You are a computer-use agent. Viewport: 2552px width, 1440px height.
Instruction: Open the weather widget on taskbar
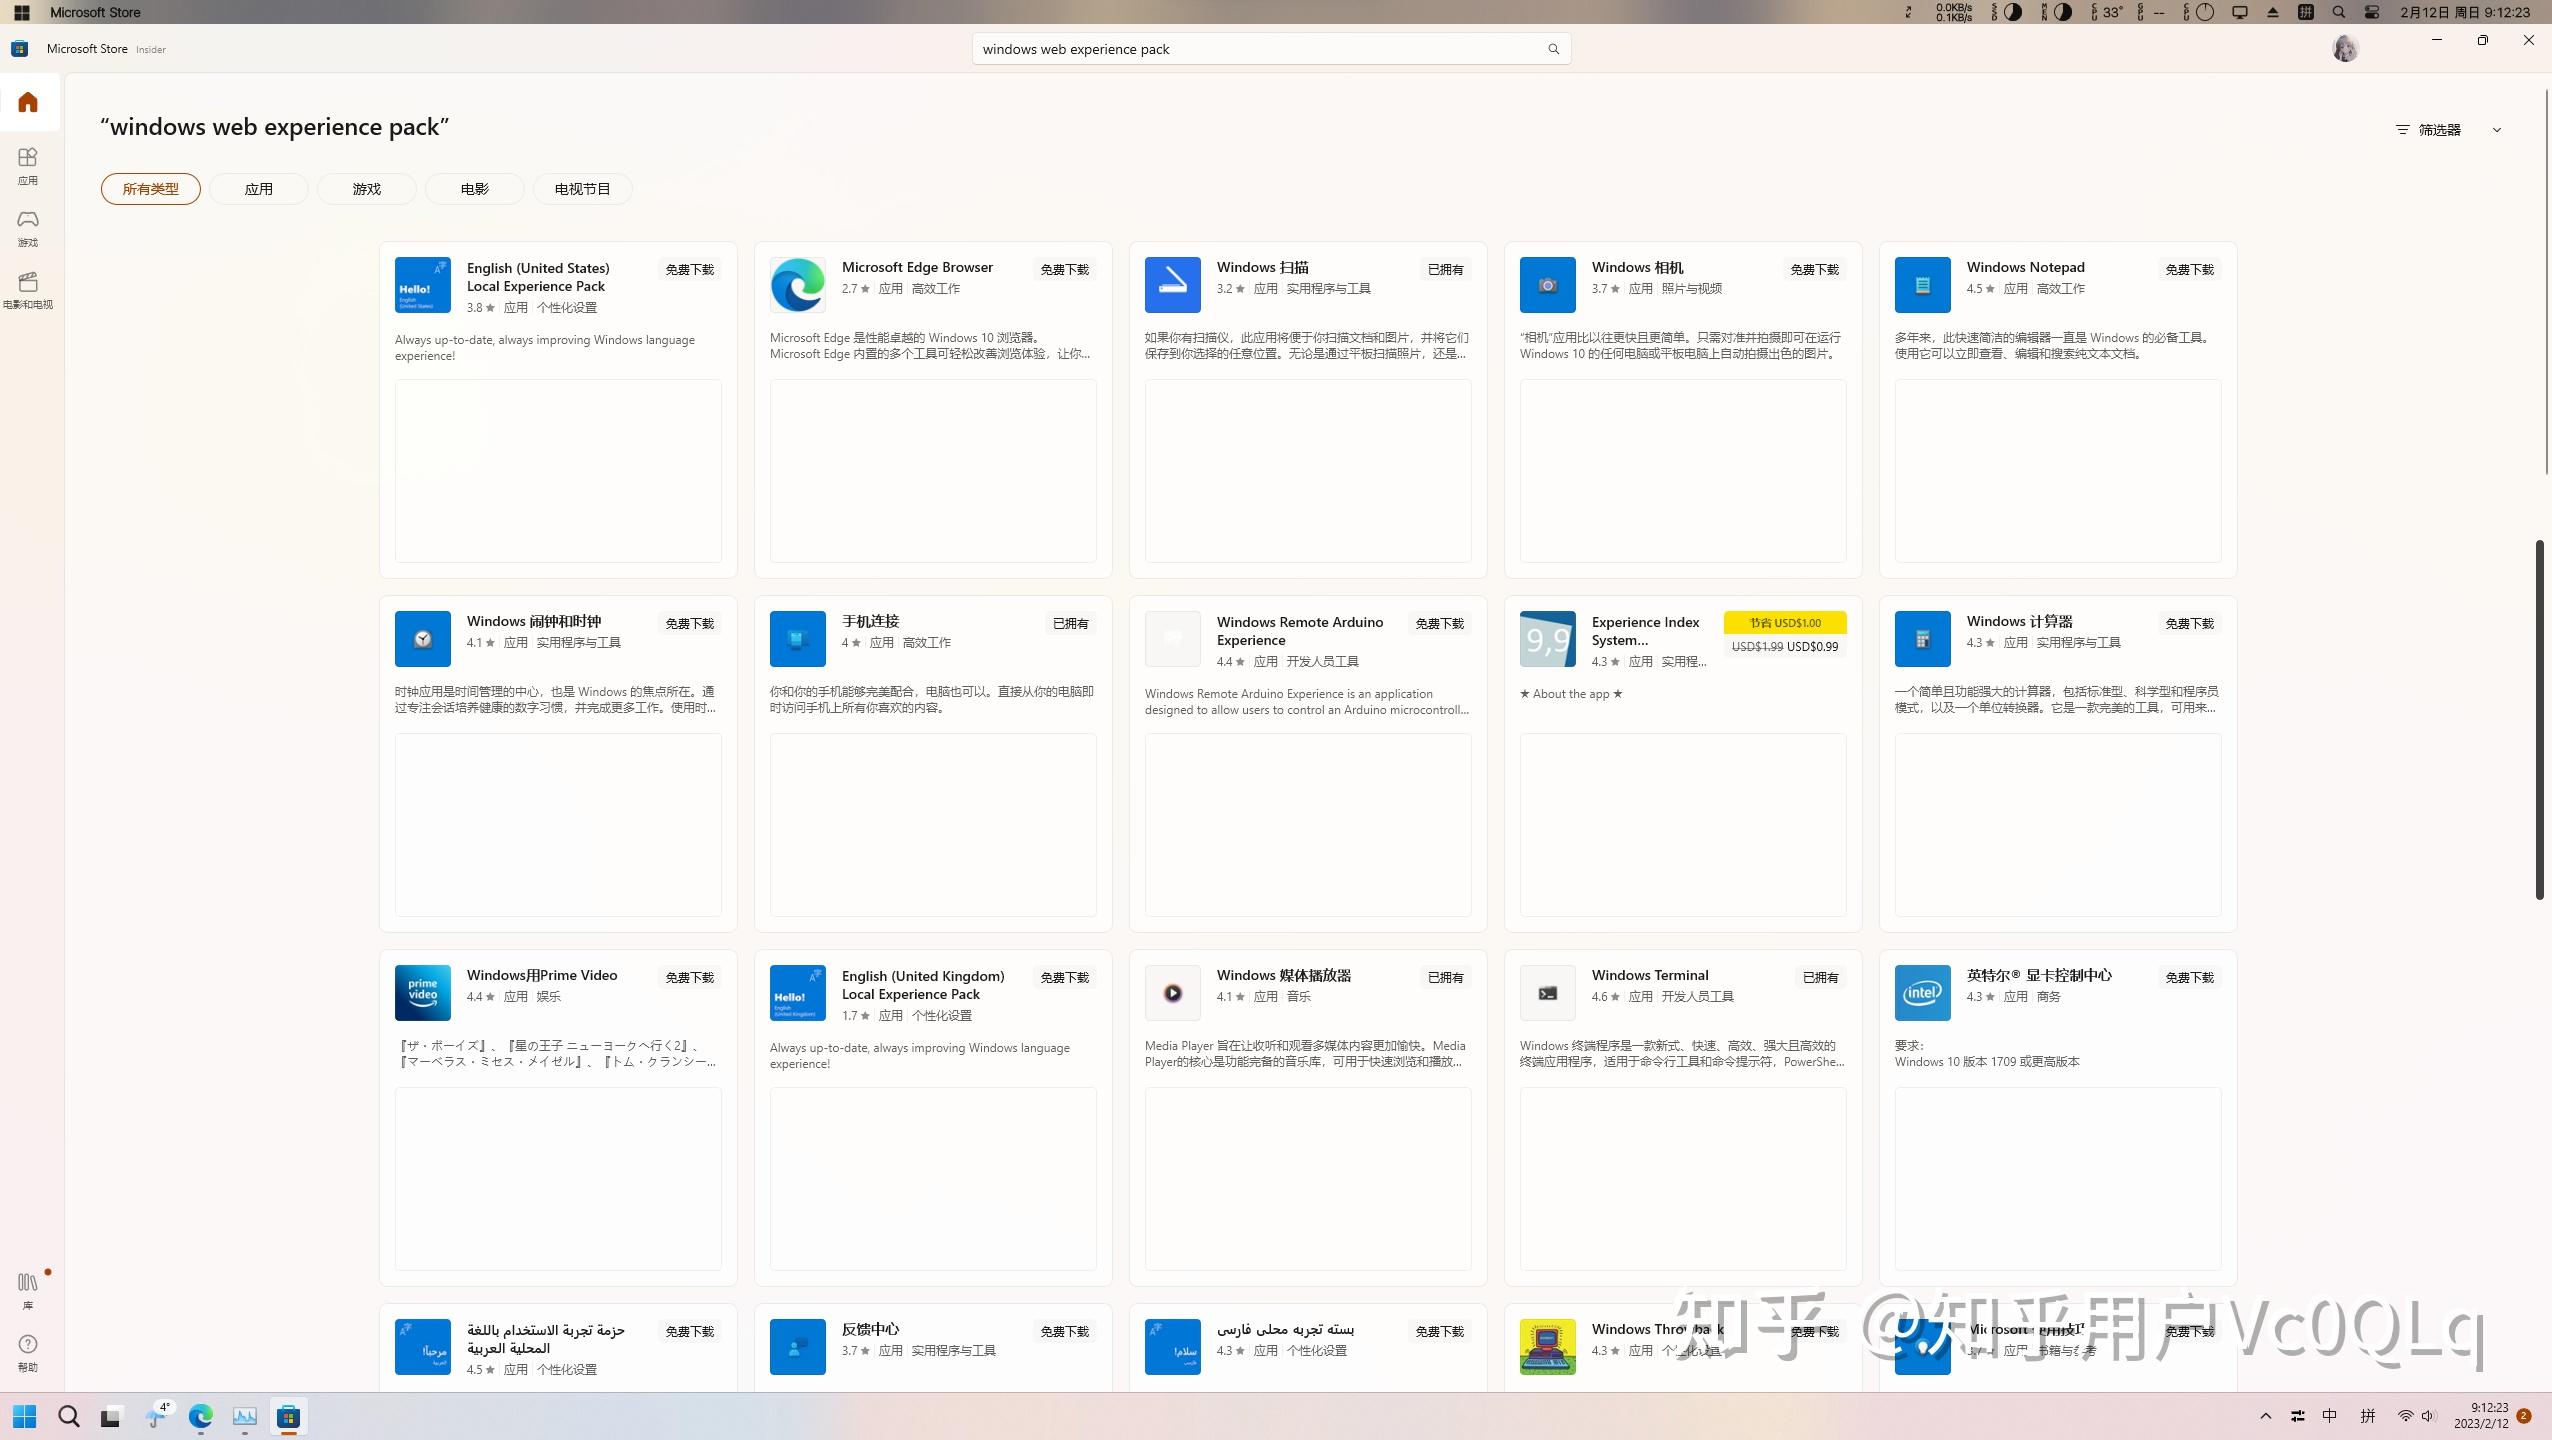(x=157, y=1416)
